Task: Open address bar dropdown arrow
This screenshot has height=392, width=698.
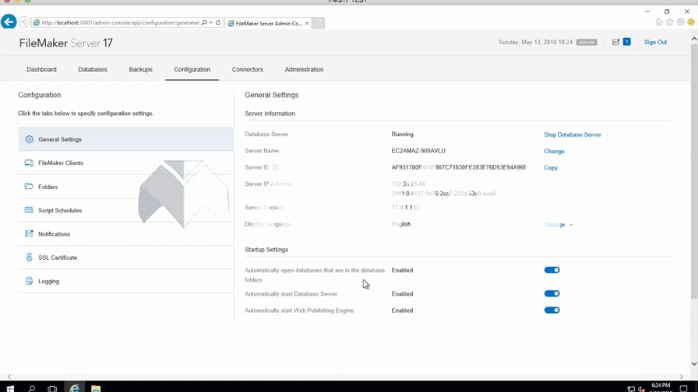Action: click(211, 23)
